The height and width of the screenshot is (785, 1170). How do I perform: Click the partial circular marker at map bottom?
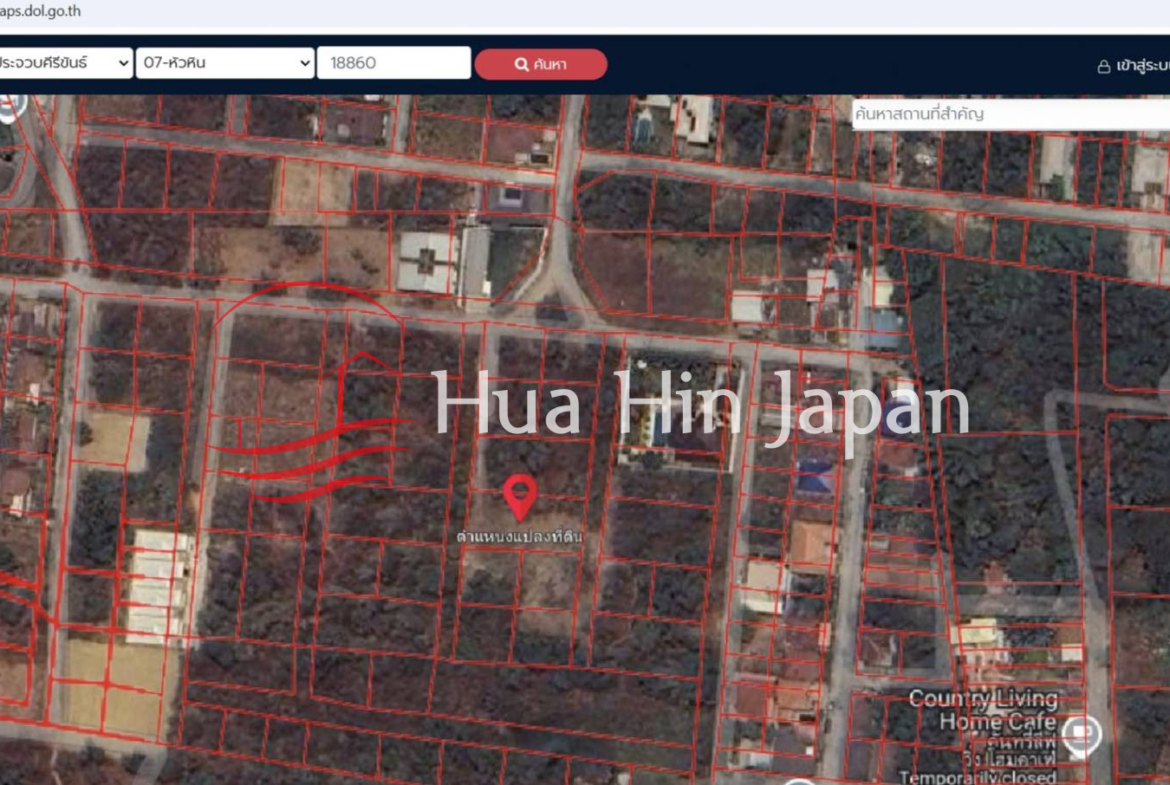[798, 781]
